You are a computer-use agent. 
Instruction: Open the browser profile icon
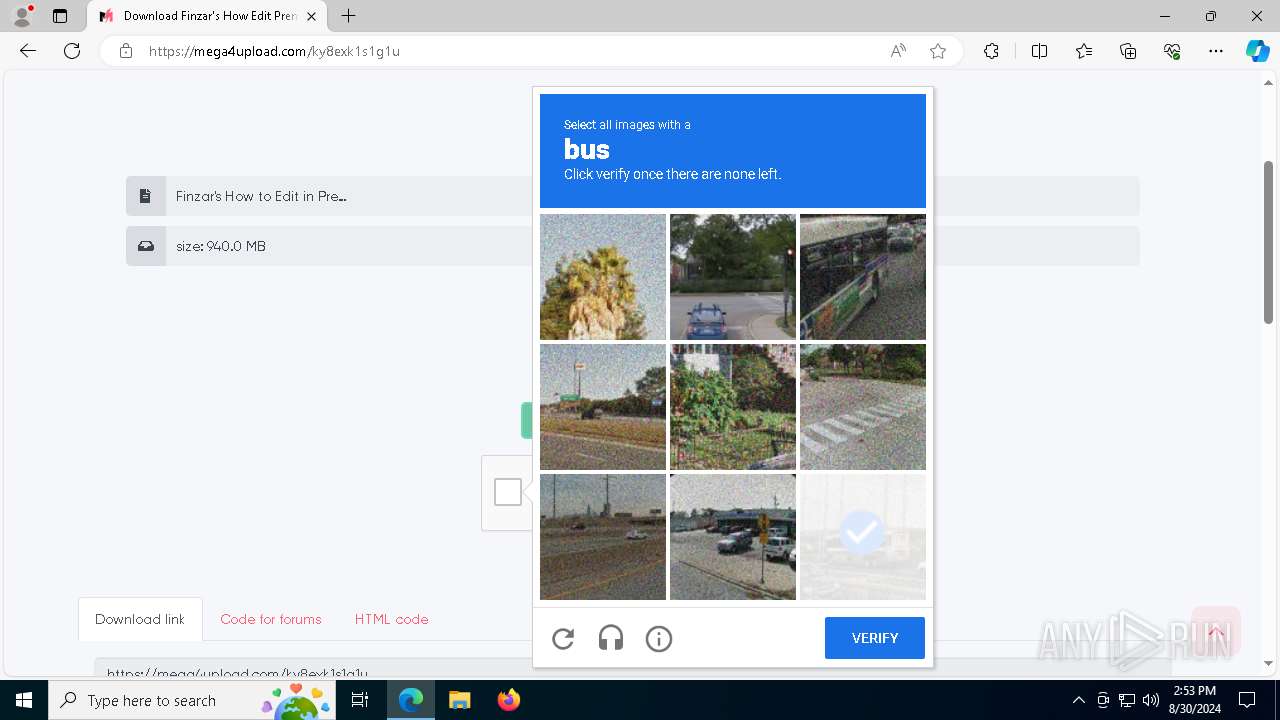click(x=22, y=16)
